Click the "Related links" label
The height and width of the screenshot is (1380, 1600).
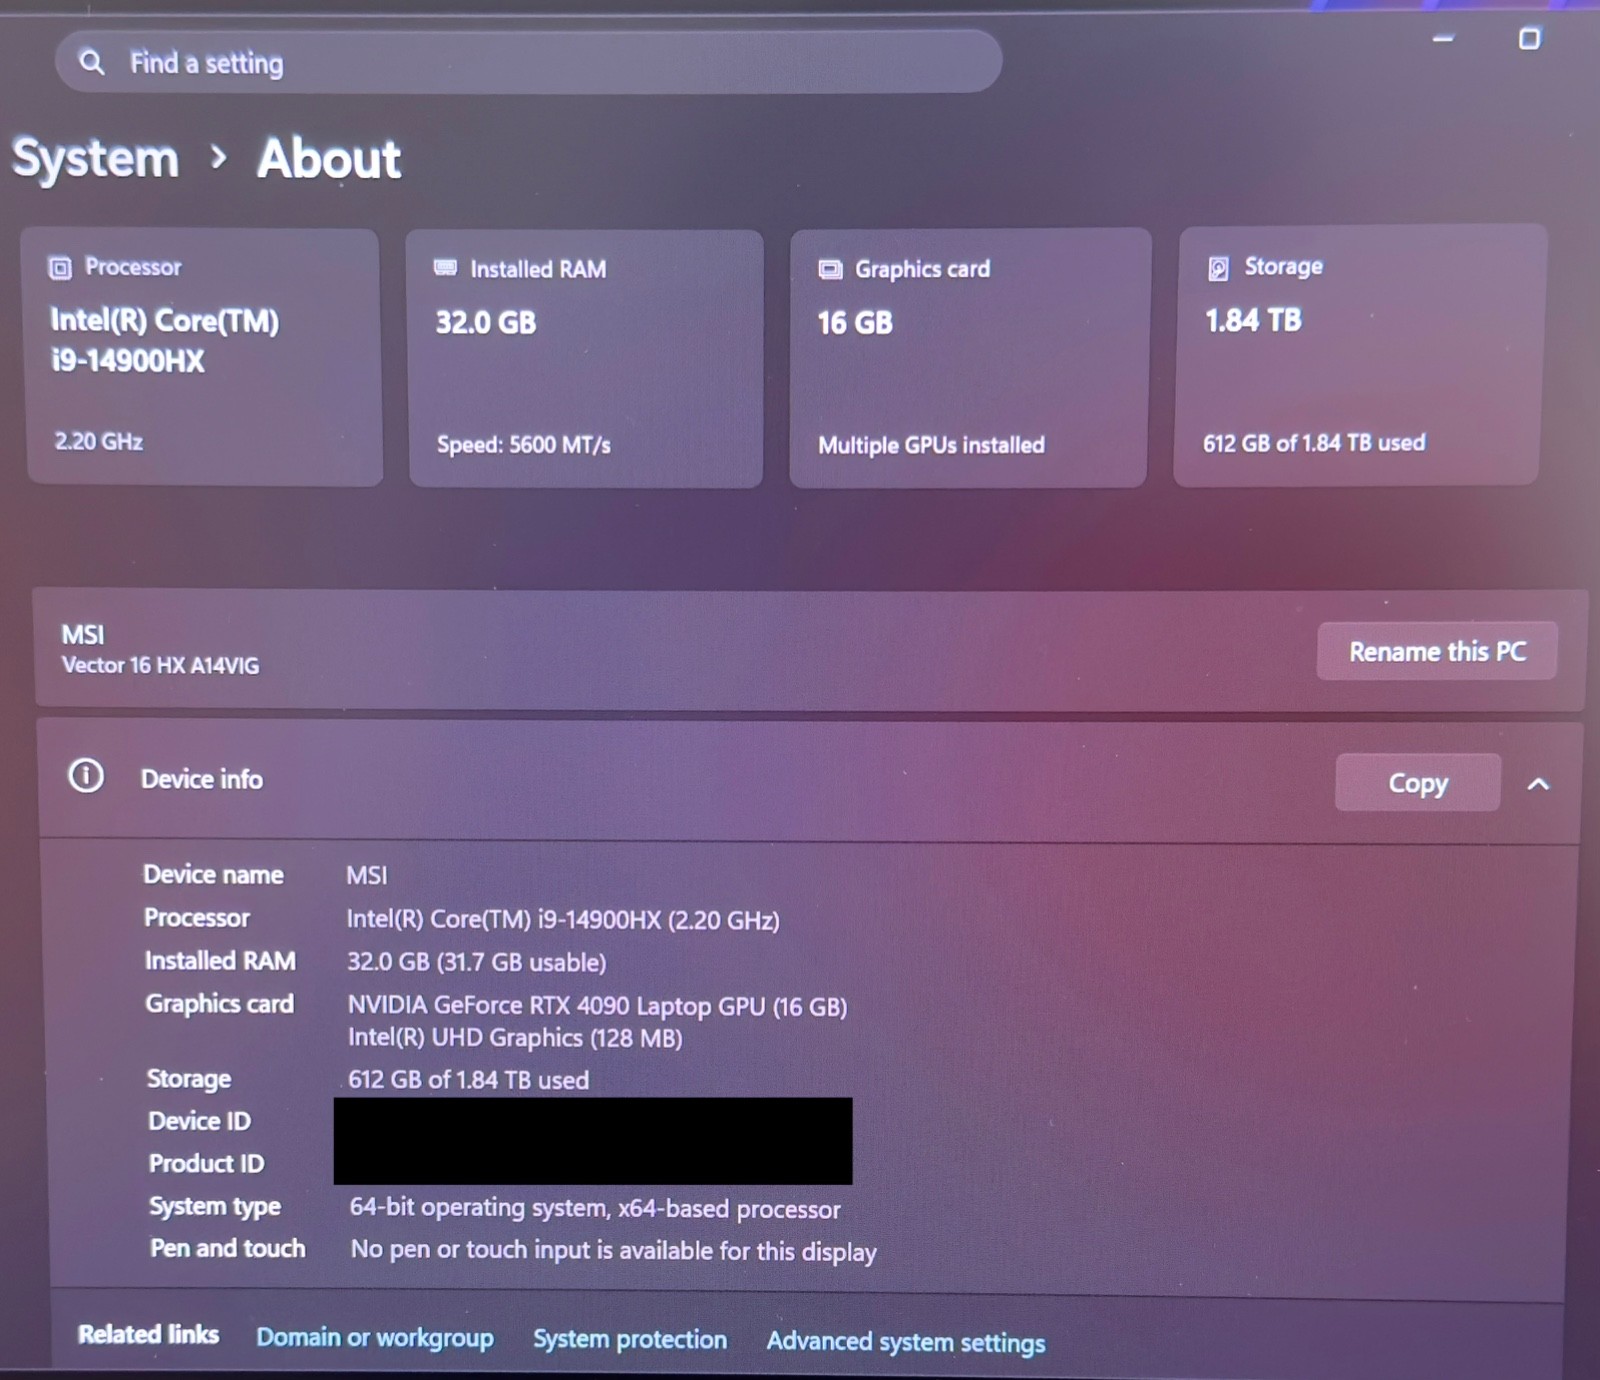148,1334
